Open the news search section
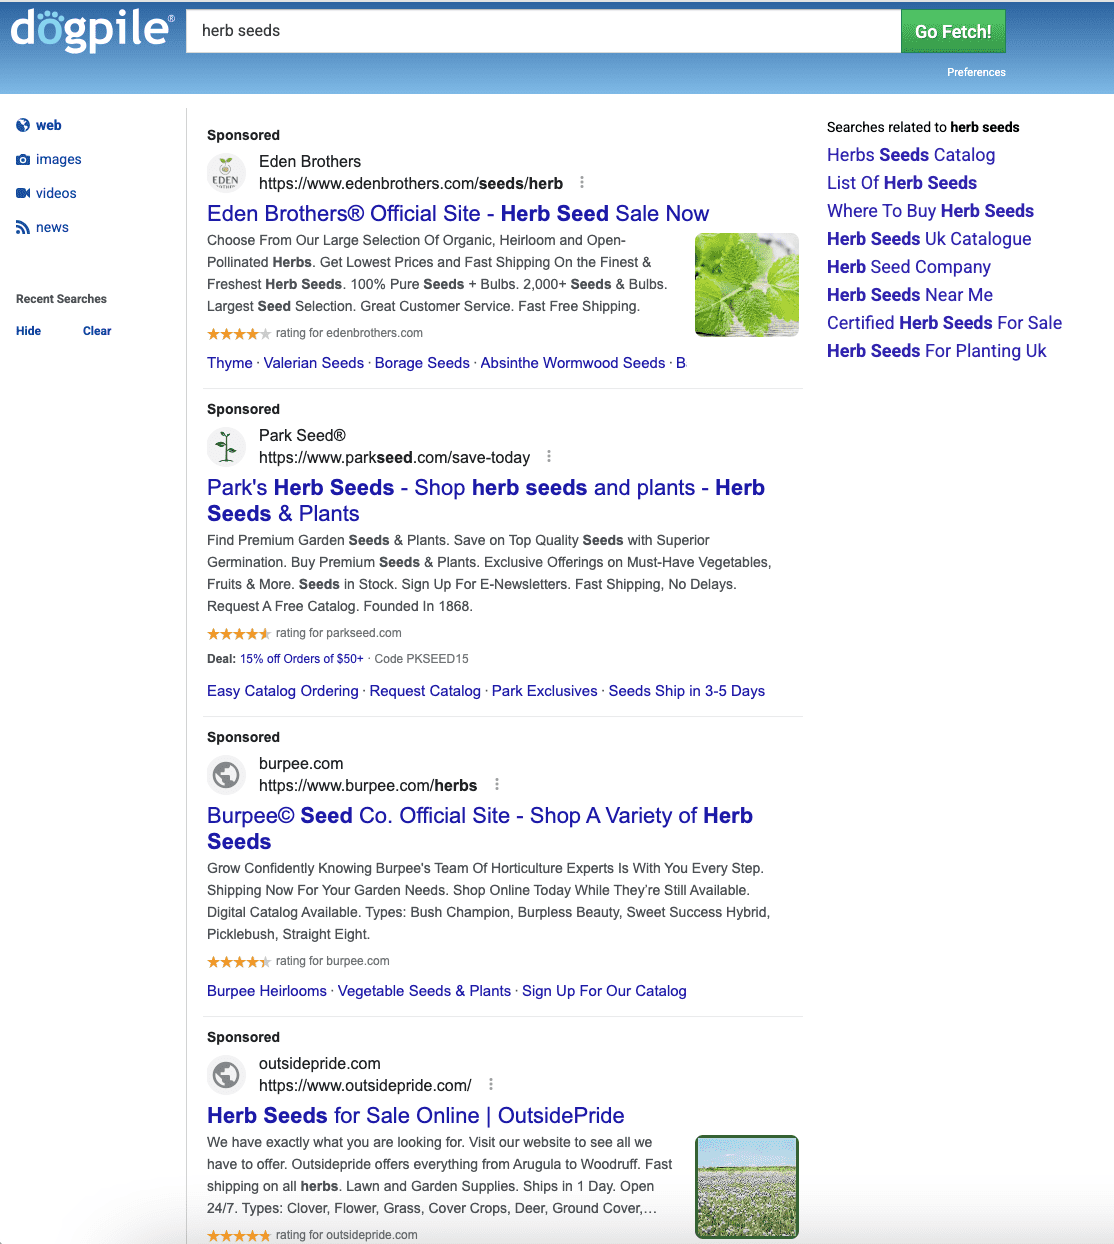1114x1244 pixels. (53, 227)
